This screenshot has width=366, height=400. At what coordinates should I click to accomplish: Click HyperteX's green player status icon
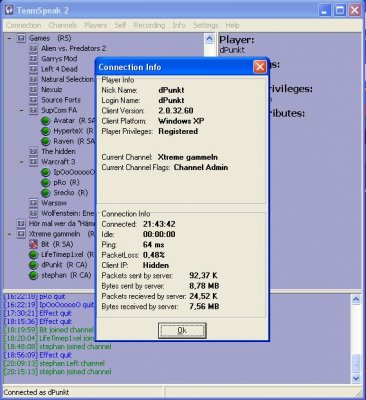click(46, 131)
